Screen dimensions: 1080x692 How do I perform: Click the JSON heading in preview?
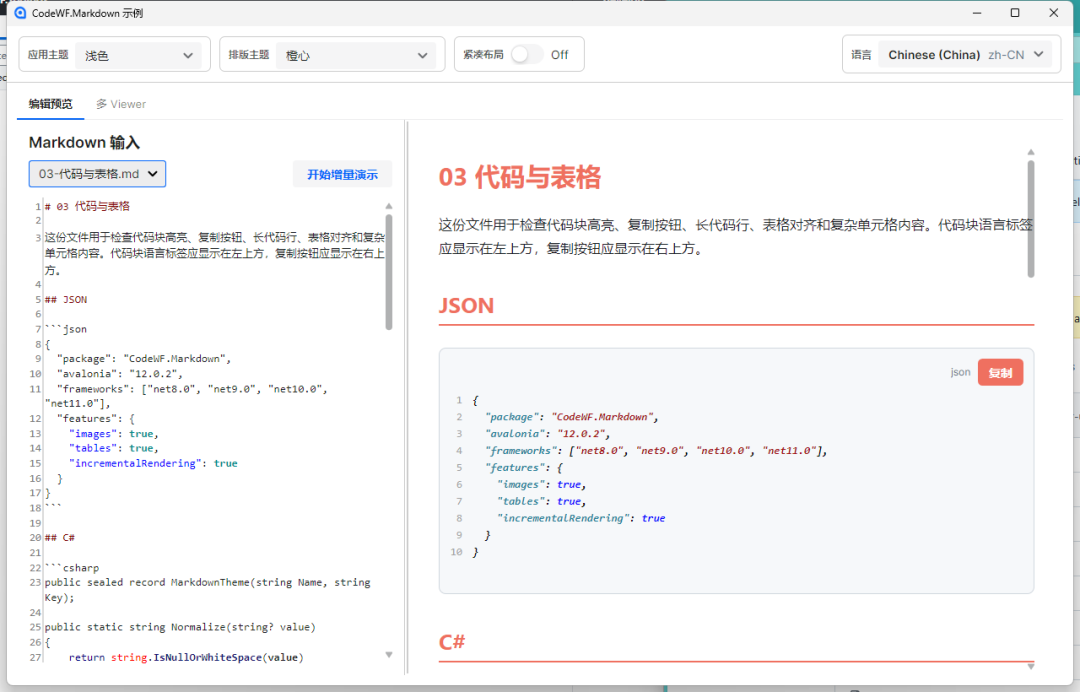pyautogui.click(x=466, y=306)
